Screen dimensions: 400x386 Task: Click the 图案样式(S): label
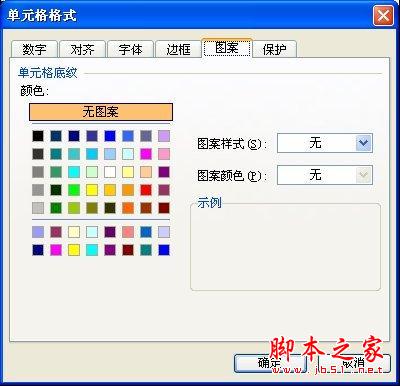click(x=232, y=144)
